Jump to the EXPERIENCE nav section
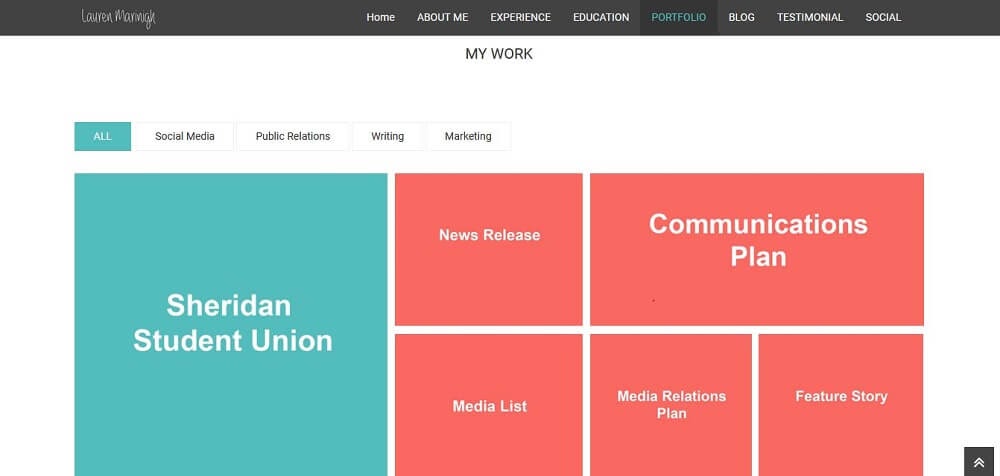 pos(520,17)
